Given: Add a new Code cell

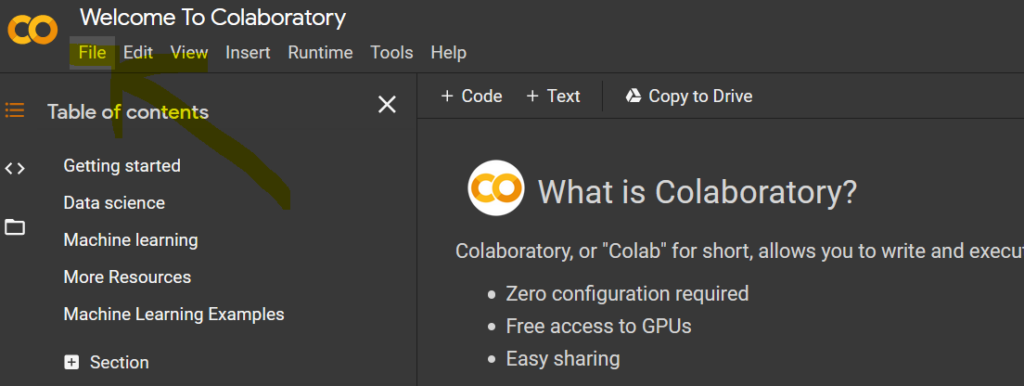Looking at the screenshot, I should click(x=472, y=96).
